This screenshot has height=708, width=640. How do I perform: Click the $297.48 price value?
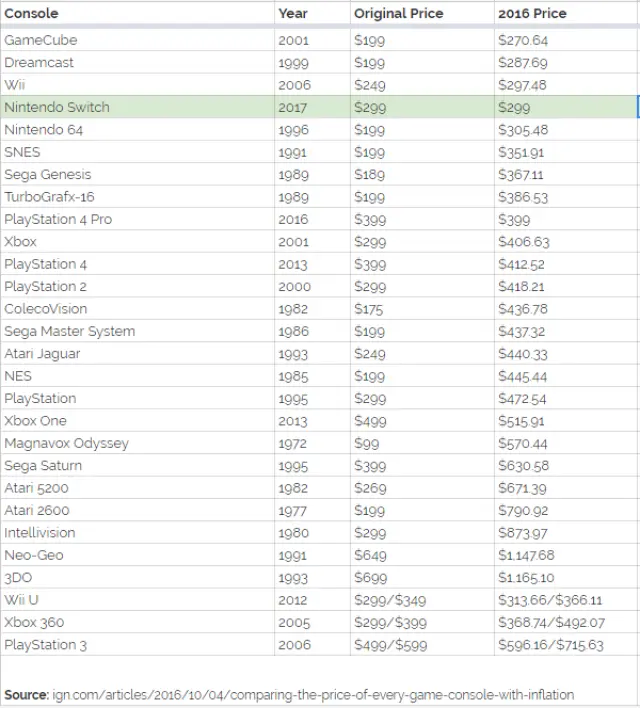(522, 85)
